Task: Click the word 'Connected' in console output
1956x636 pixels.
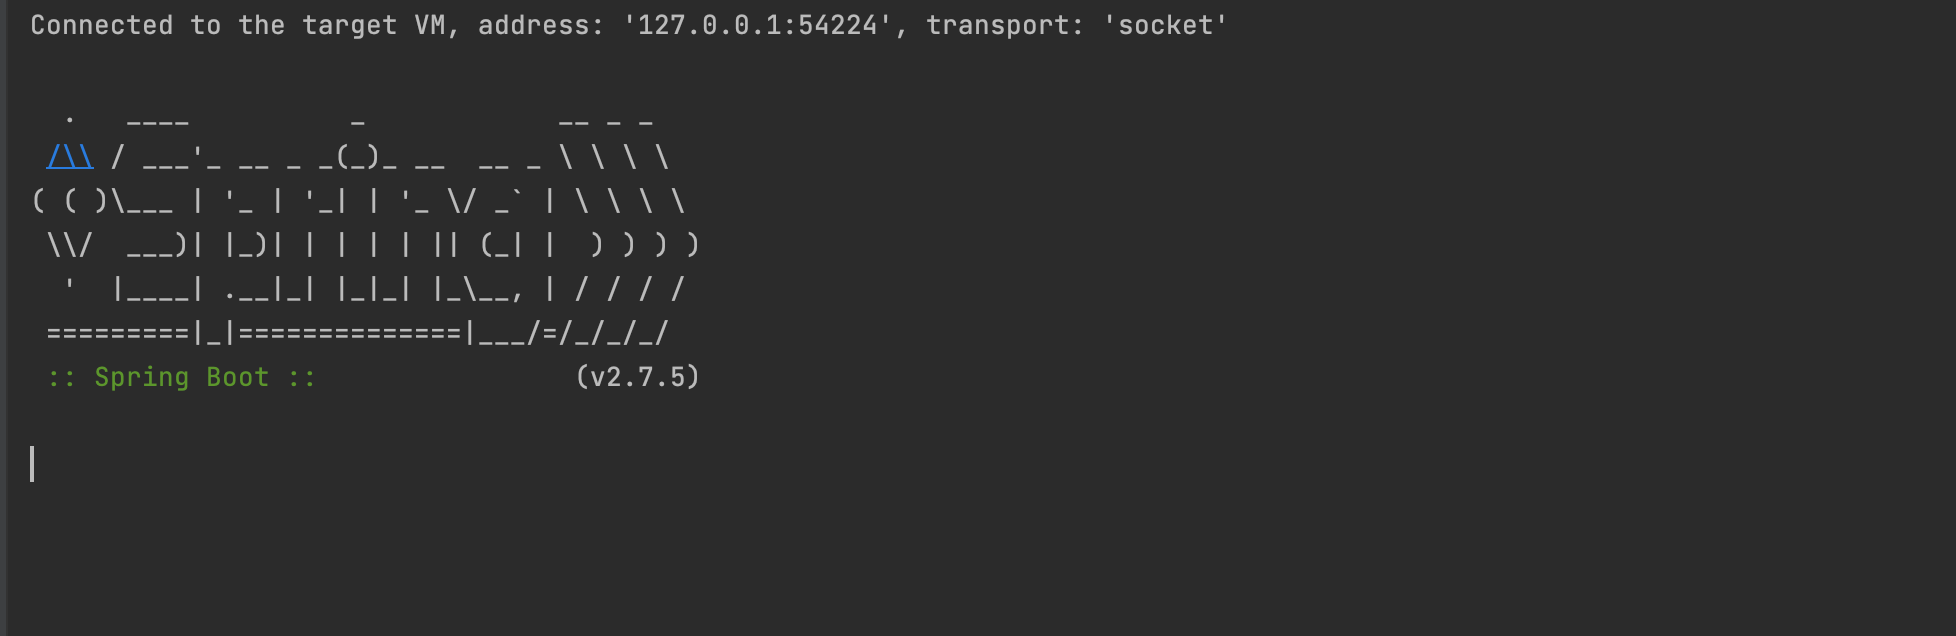Action: (102, 25)
